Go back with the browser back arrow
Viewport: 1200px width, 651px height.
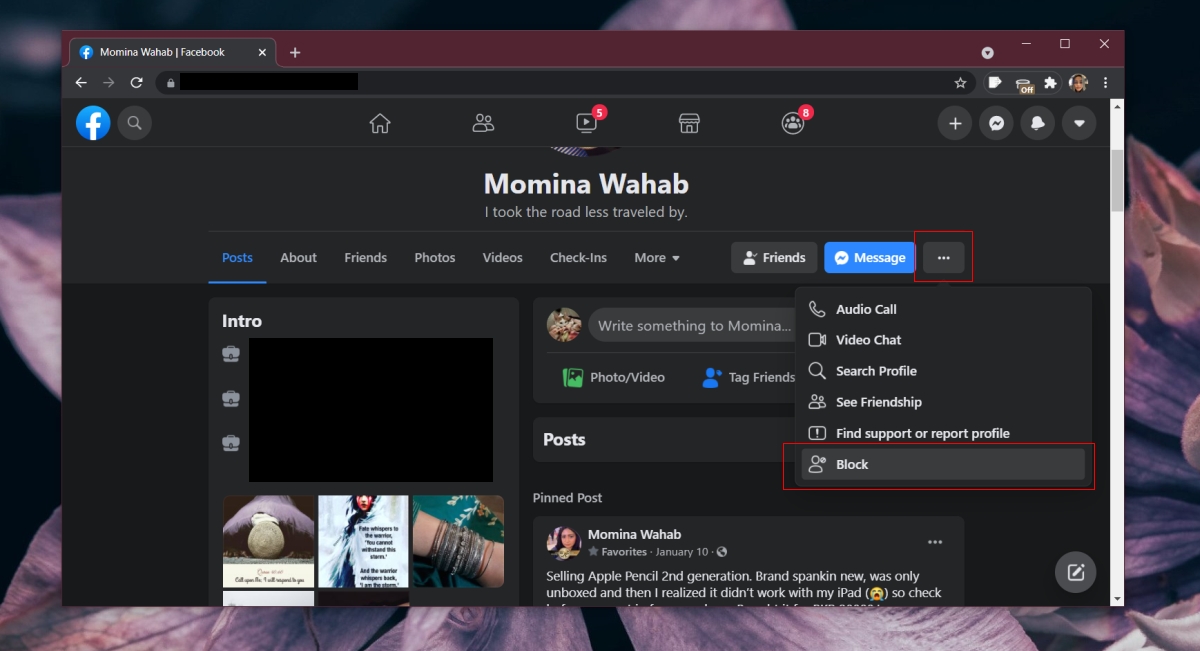click(x=81, y=83)
